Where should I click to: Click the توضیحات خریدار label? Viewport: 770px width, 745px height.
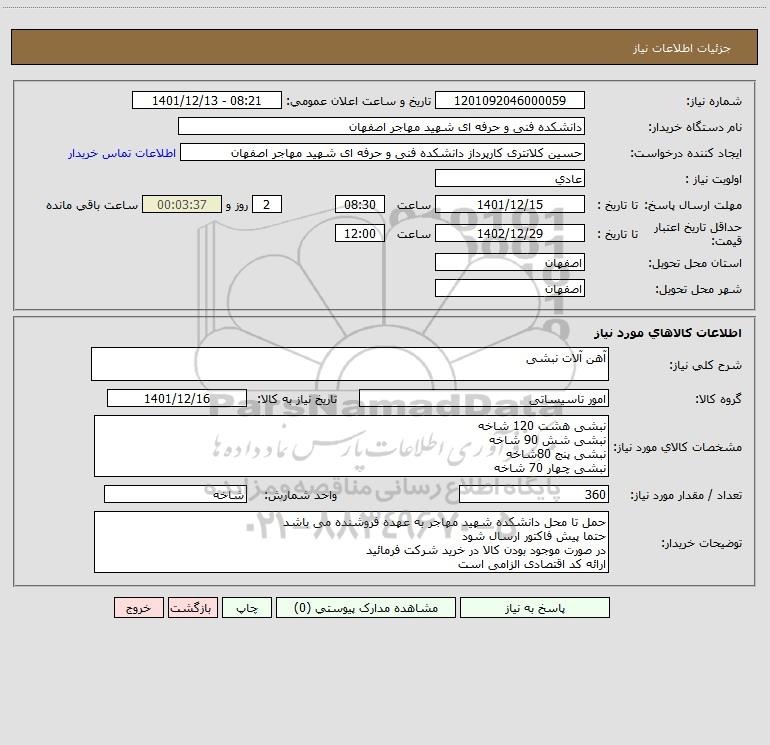[702, 543]
